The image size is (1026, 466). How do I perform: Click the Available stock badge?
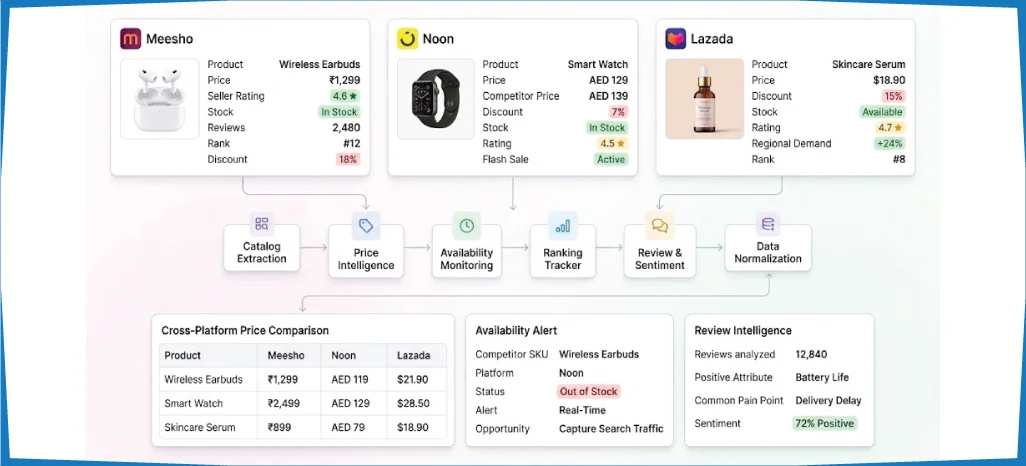click(x=882, y=112)
